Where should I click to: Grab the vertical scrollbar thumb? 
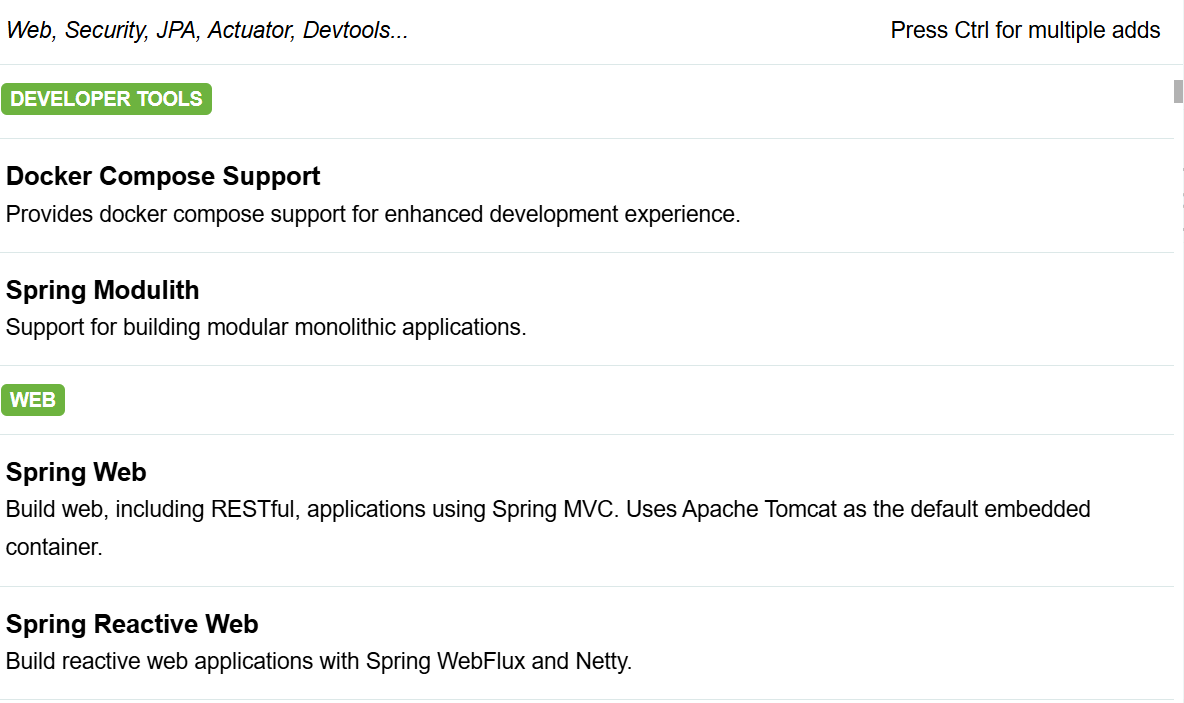1178,91
